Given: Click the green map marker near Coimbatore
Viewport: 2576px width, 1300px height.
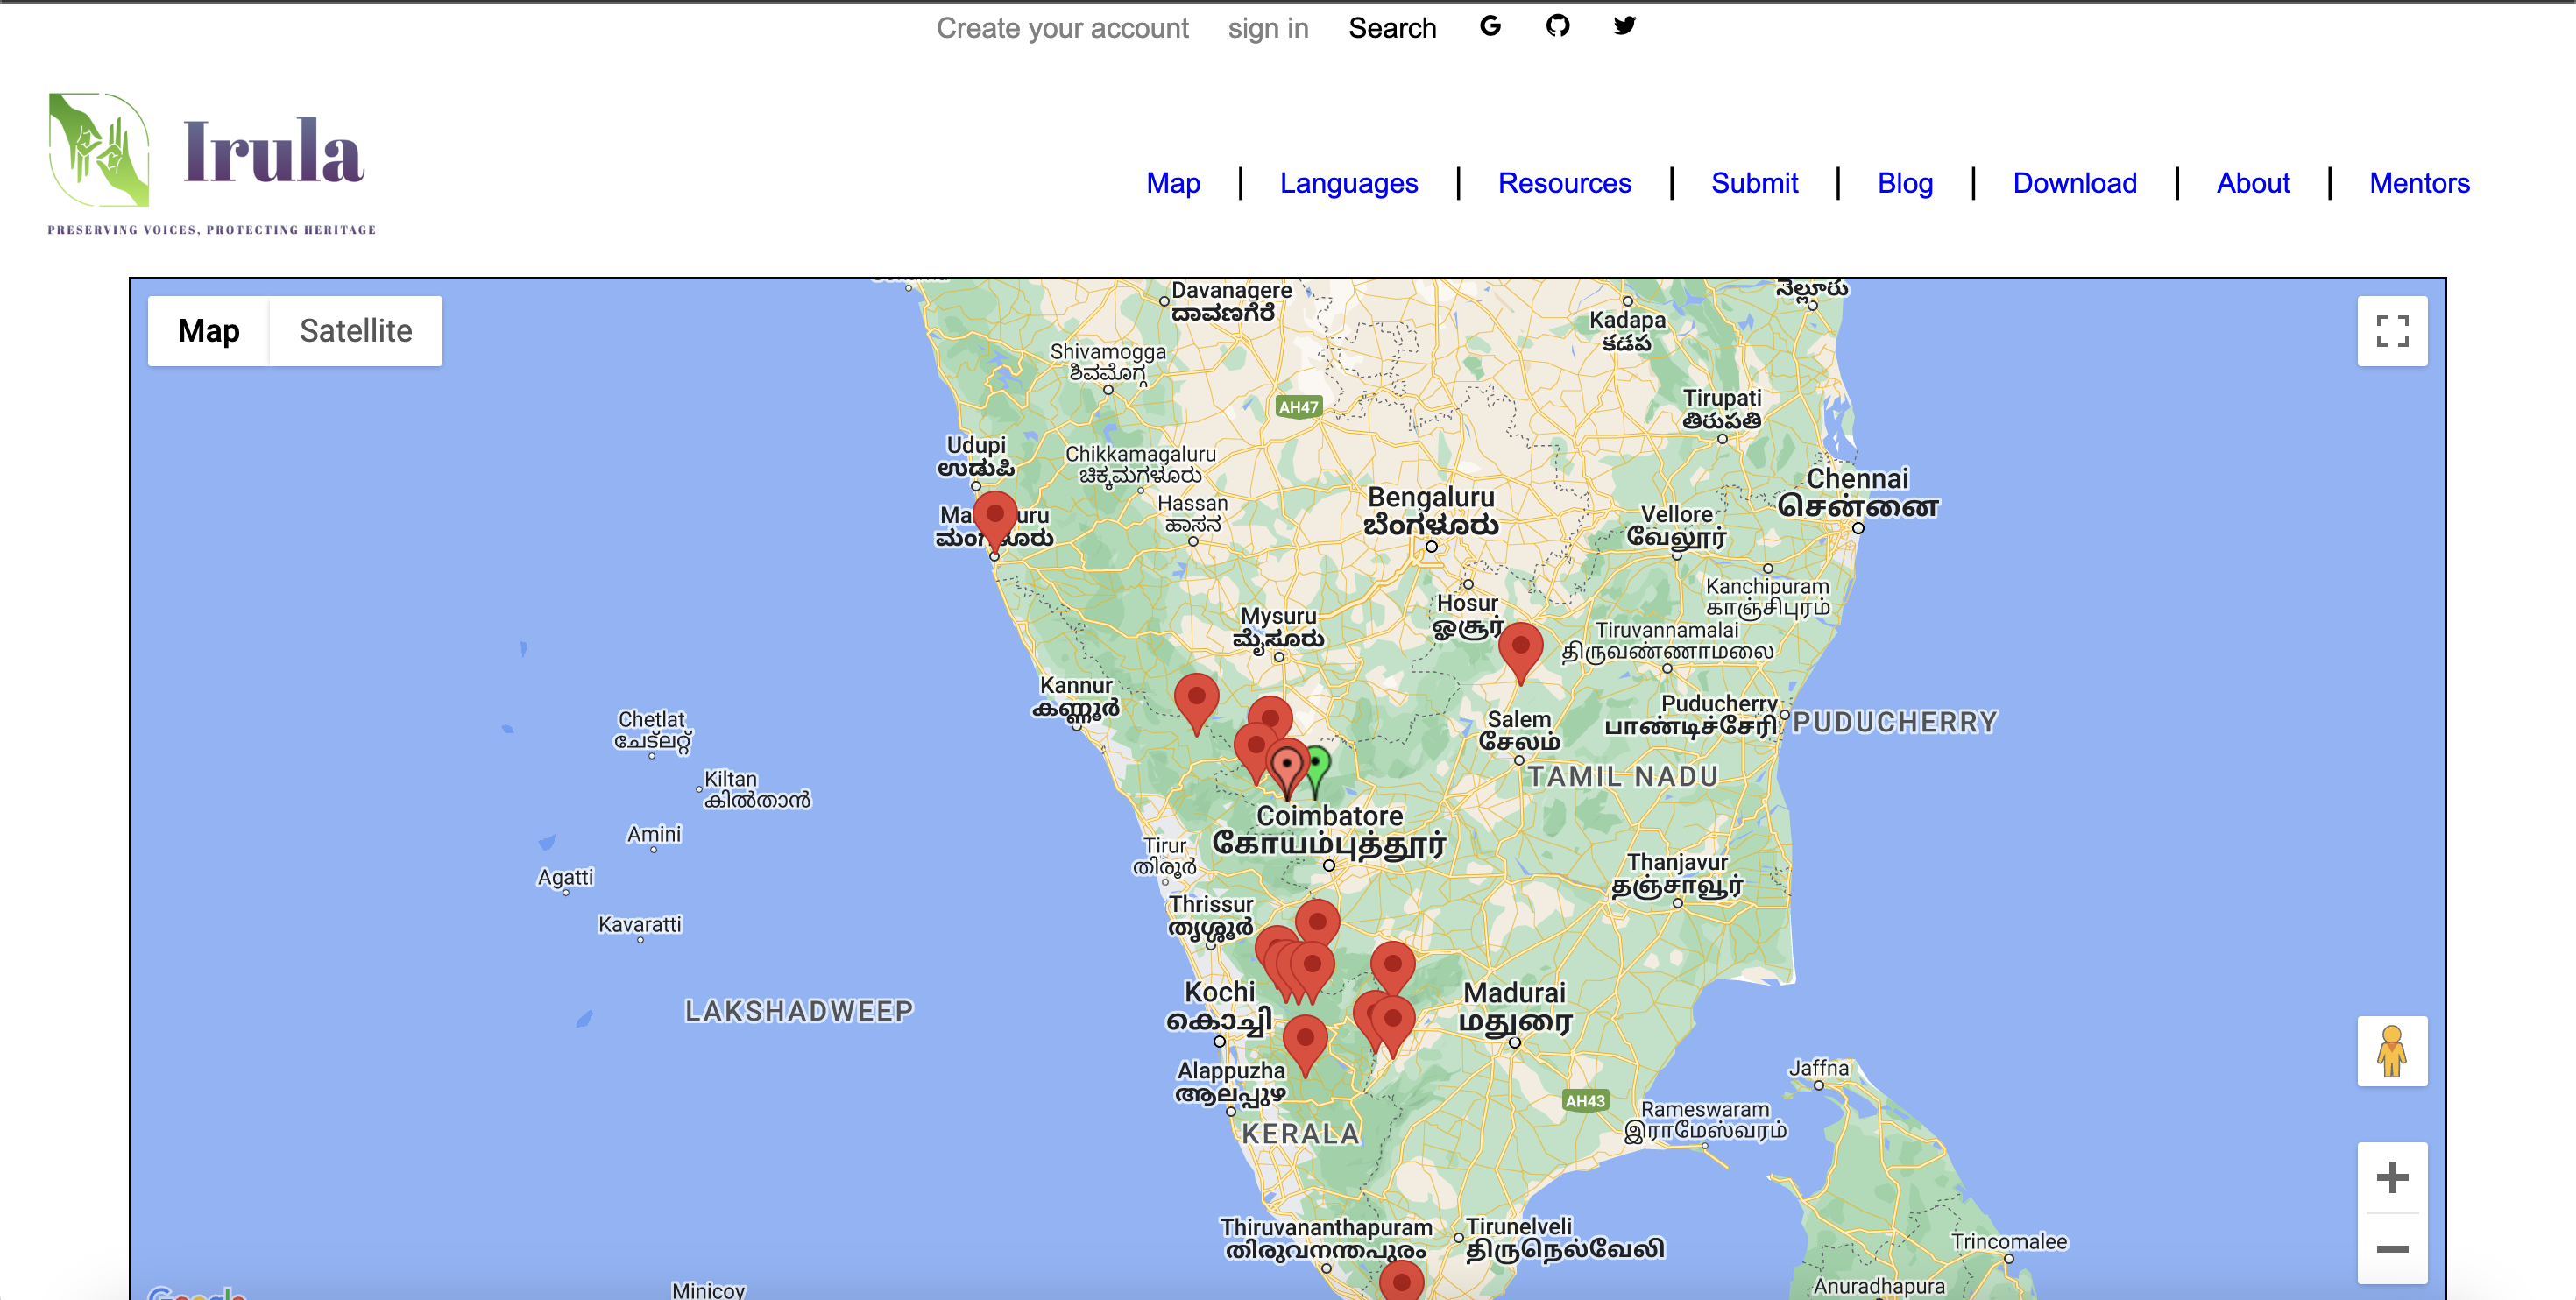Looking at the screenshot, I should (1319, 764).
